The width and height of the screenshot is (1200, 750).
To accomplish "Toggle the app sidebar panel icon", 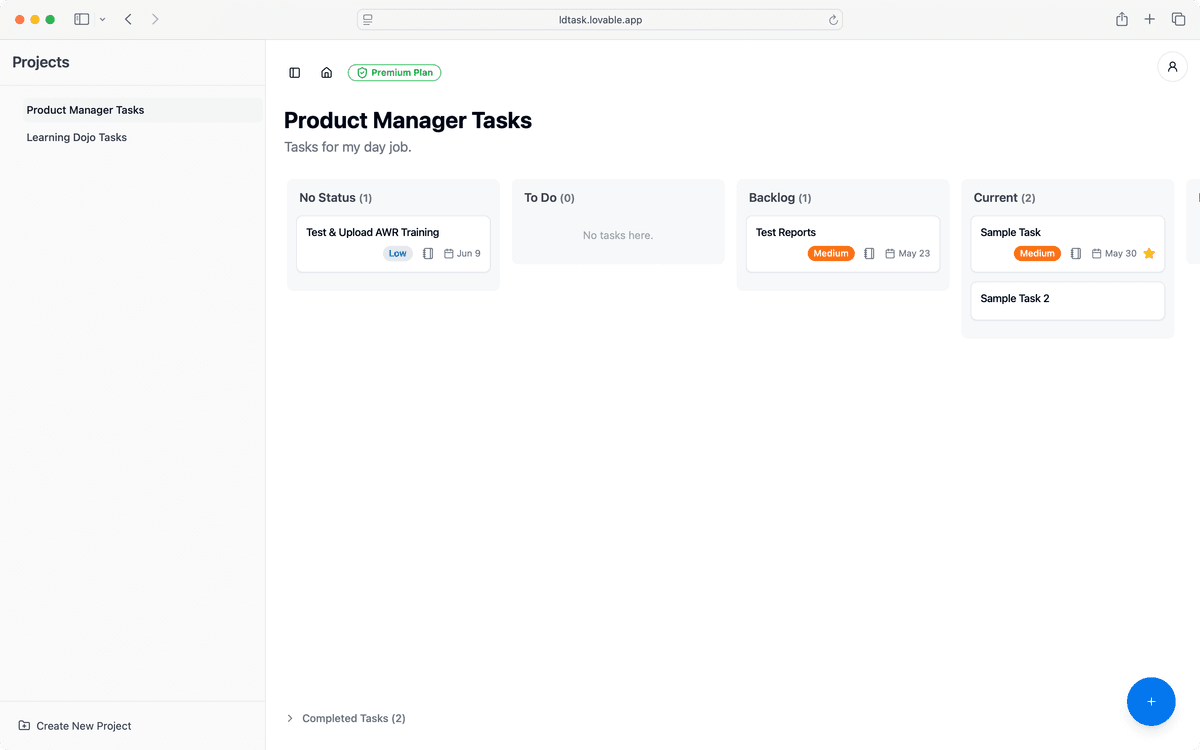I will pyautogui.click(x=295, y=73).
